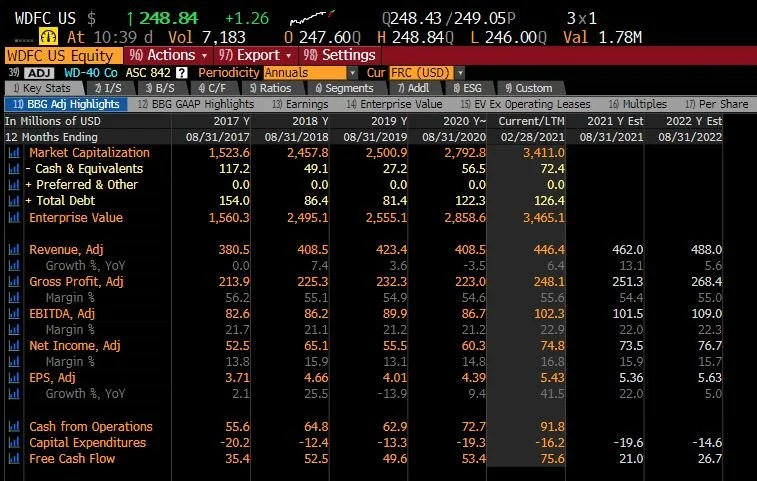Click the 2022 Y Est column header

(694, 121)
